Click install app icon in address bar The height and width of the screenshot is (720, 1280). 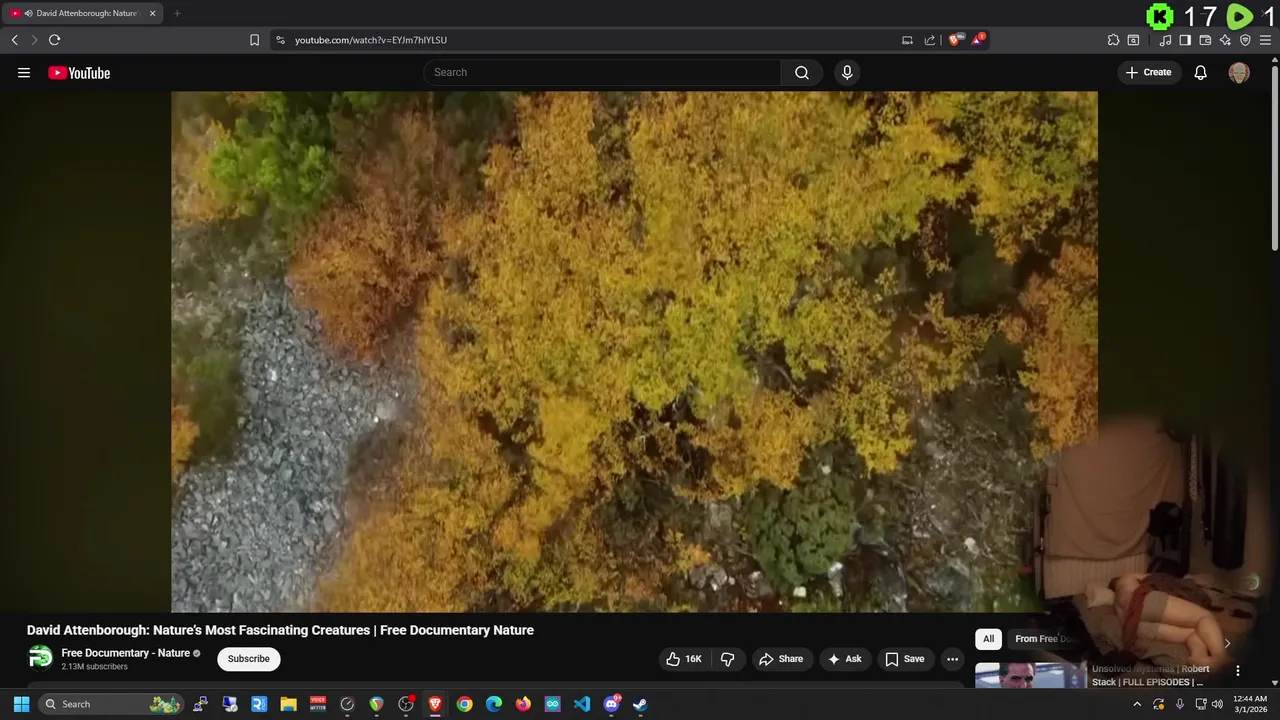pos(907,40)
